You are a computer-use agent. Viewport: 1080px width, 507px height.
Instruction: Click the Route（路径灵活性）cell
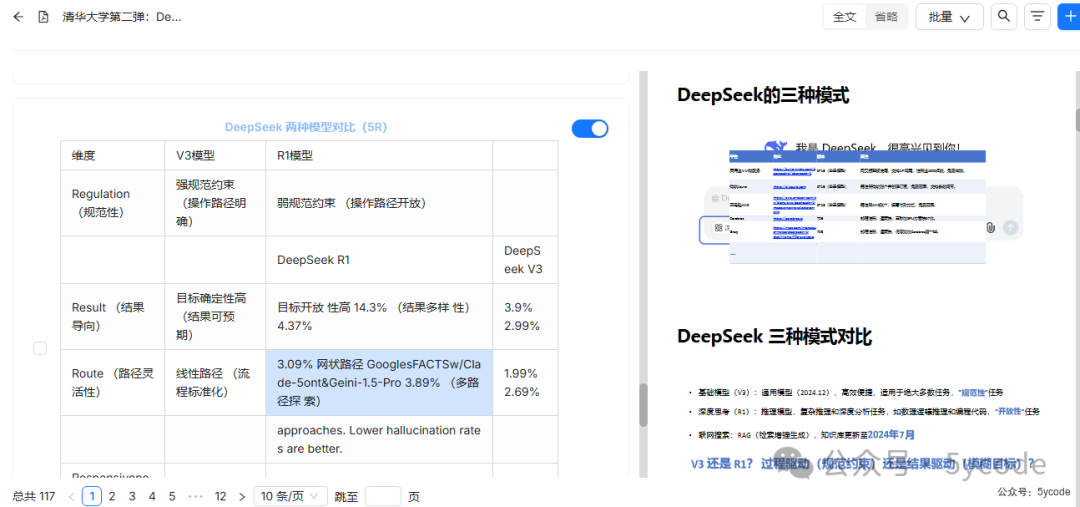(112, 382)
